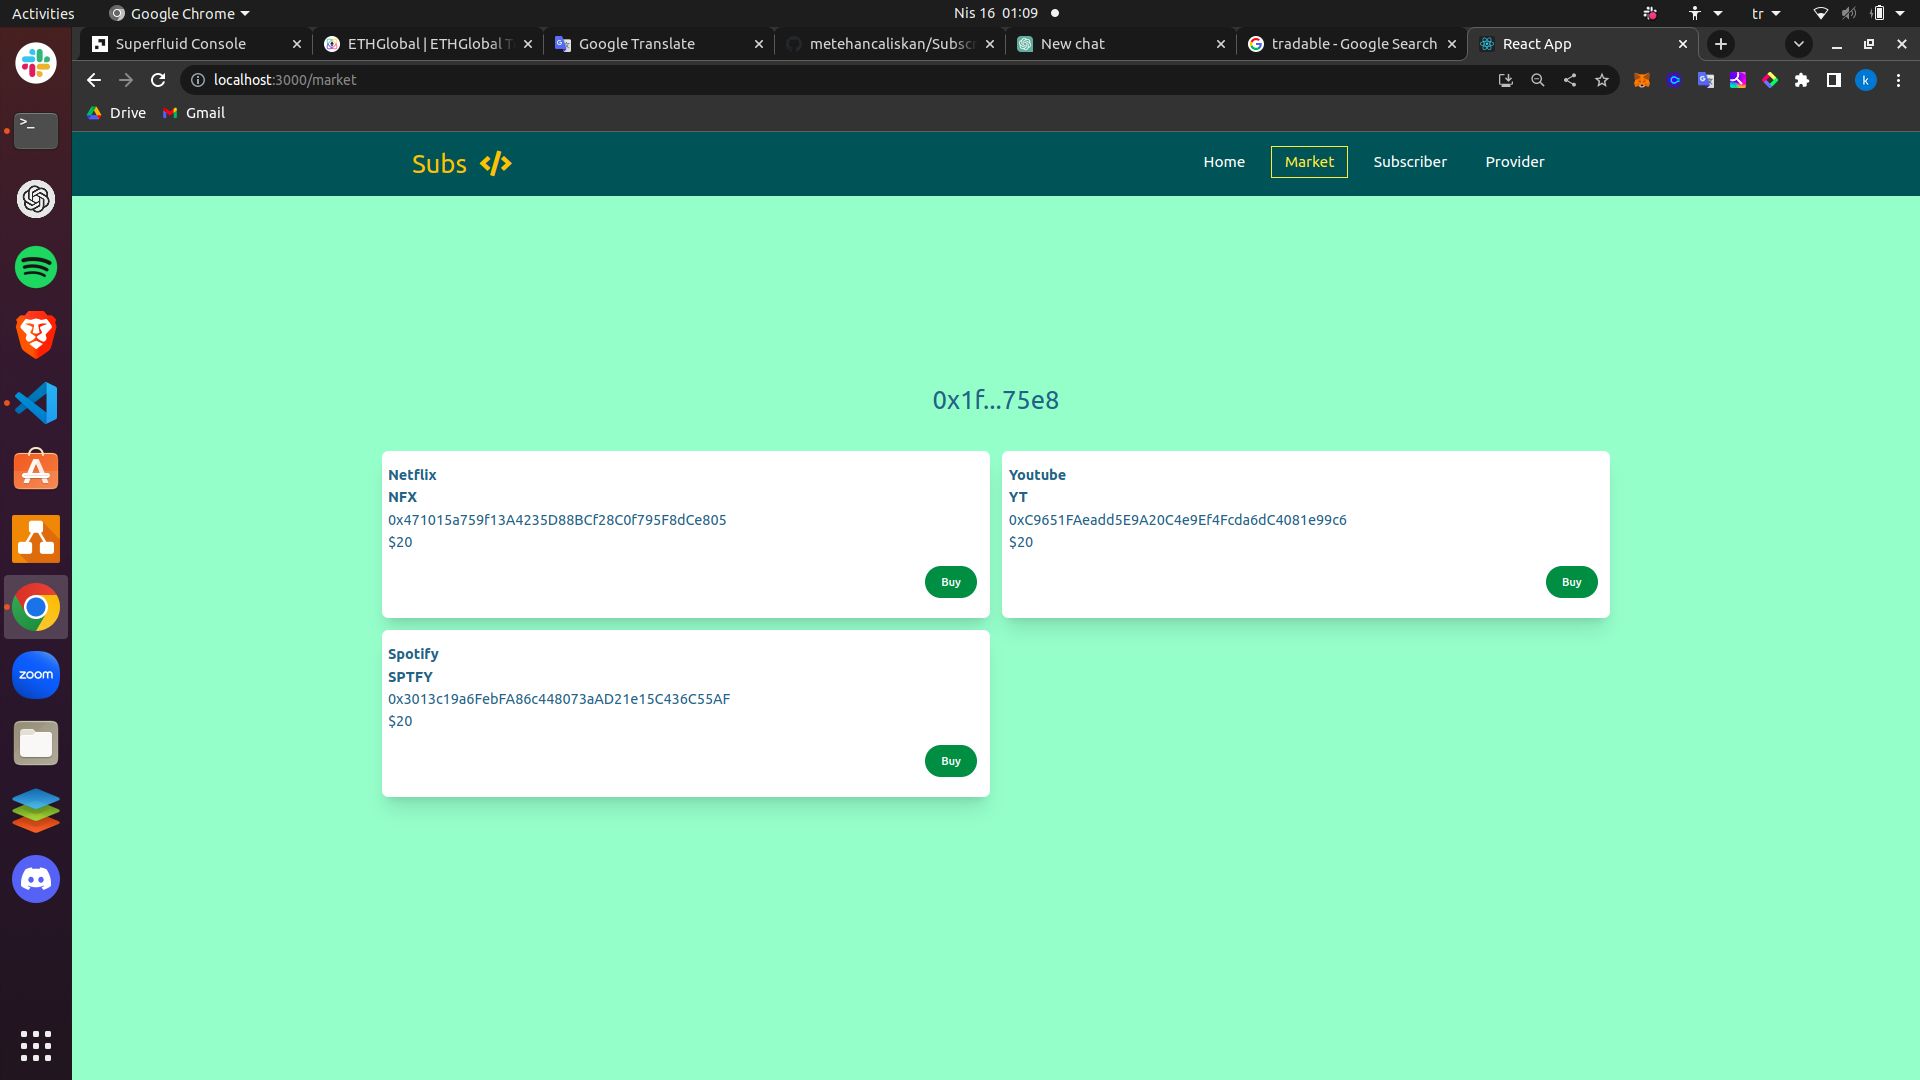1920x1080 pixels.
Task: Click the Discord icon in dock
Action: (x=36, y=878)
